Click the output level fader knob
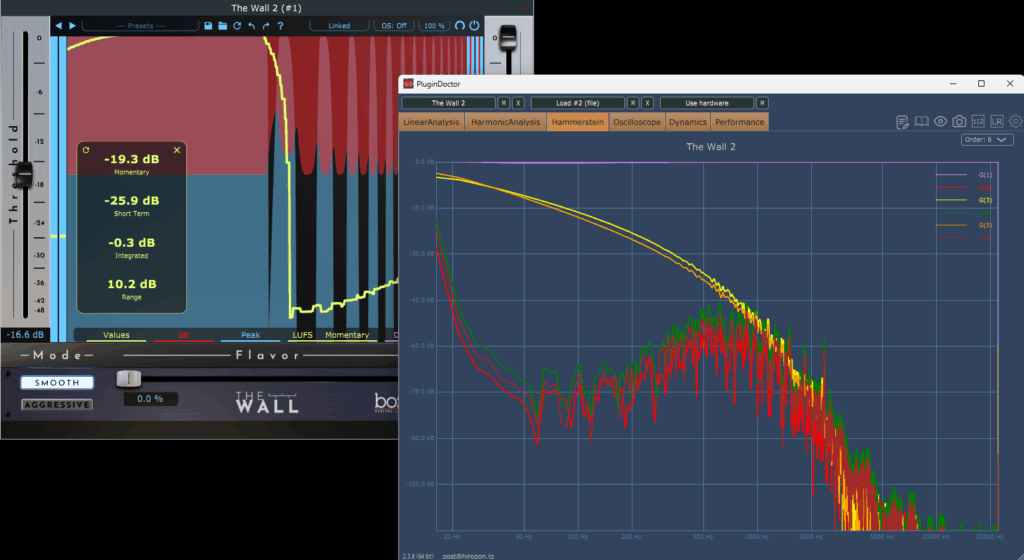Viewport: 1024px width, 560px height. tap(507, 37)
